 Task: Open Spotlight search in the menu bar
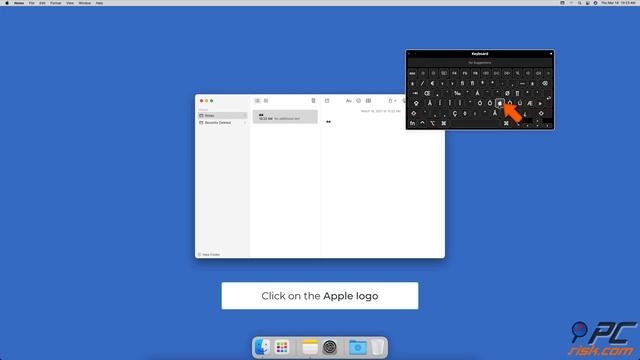point(579,3)
